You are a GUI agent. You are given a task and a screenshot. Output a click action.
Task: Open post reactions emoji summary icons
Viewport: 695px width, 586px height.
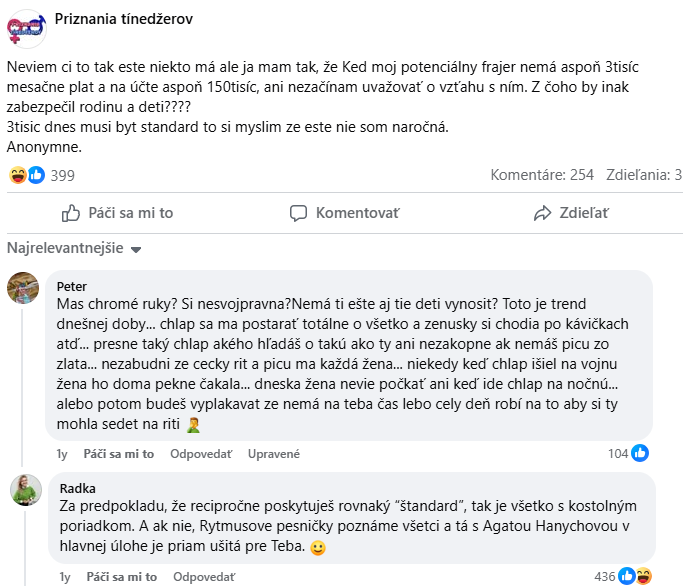click(26, 175)
